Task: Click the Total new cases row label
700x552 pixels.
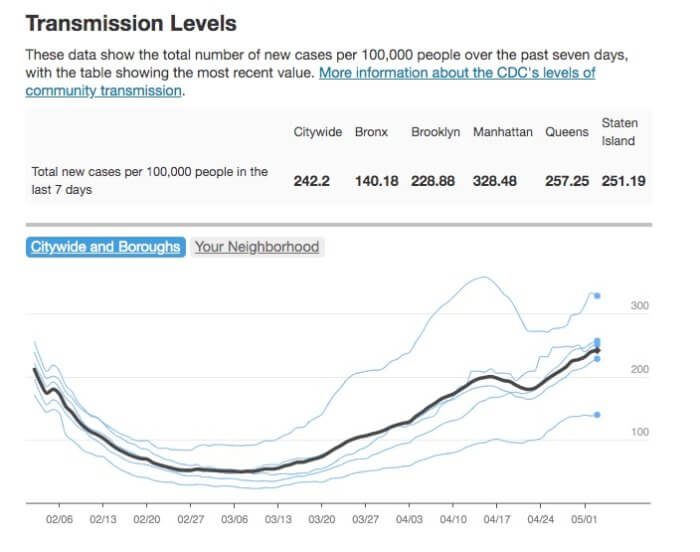Action: (x=150, y=181)
